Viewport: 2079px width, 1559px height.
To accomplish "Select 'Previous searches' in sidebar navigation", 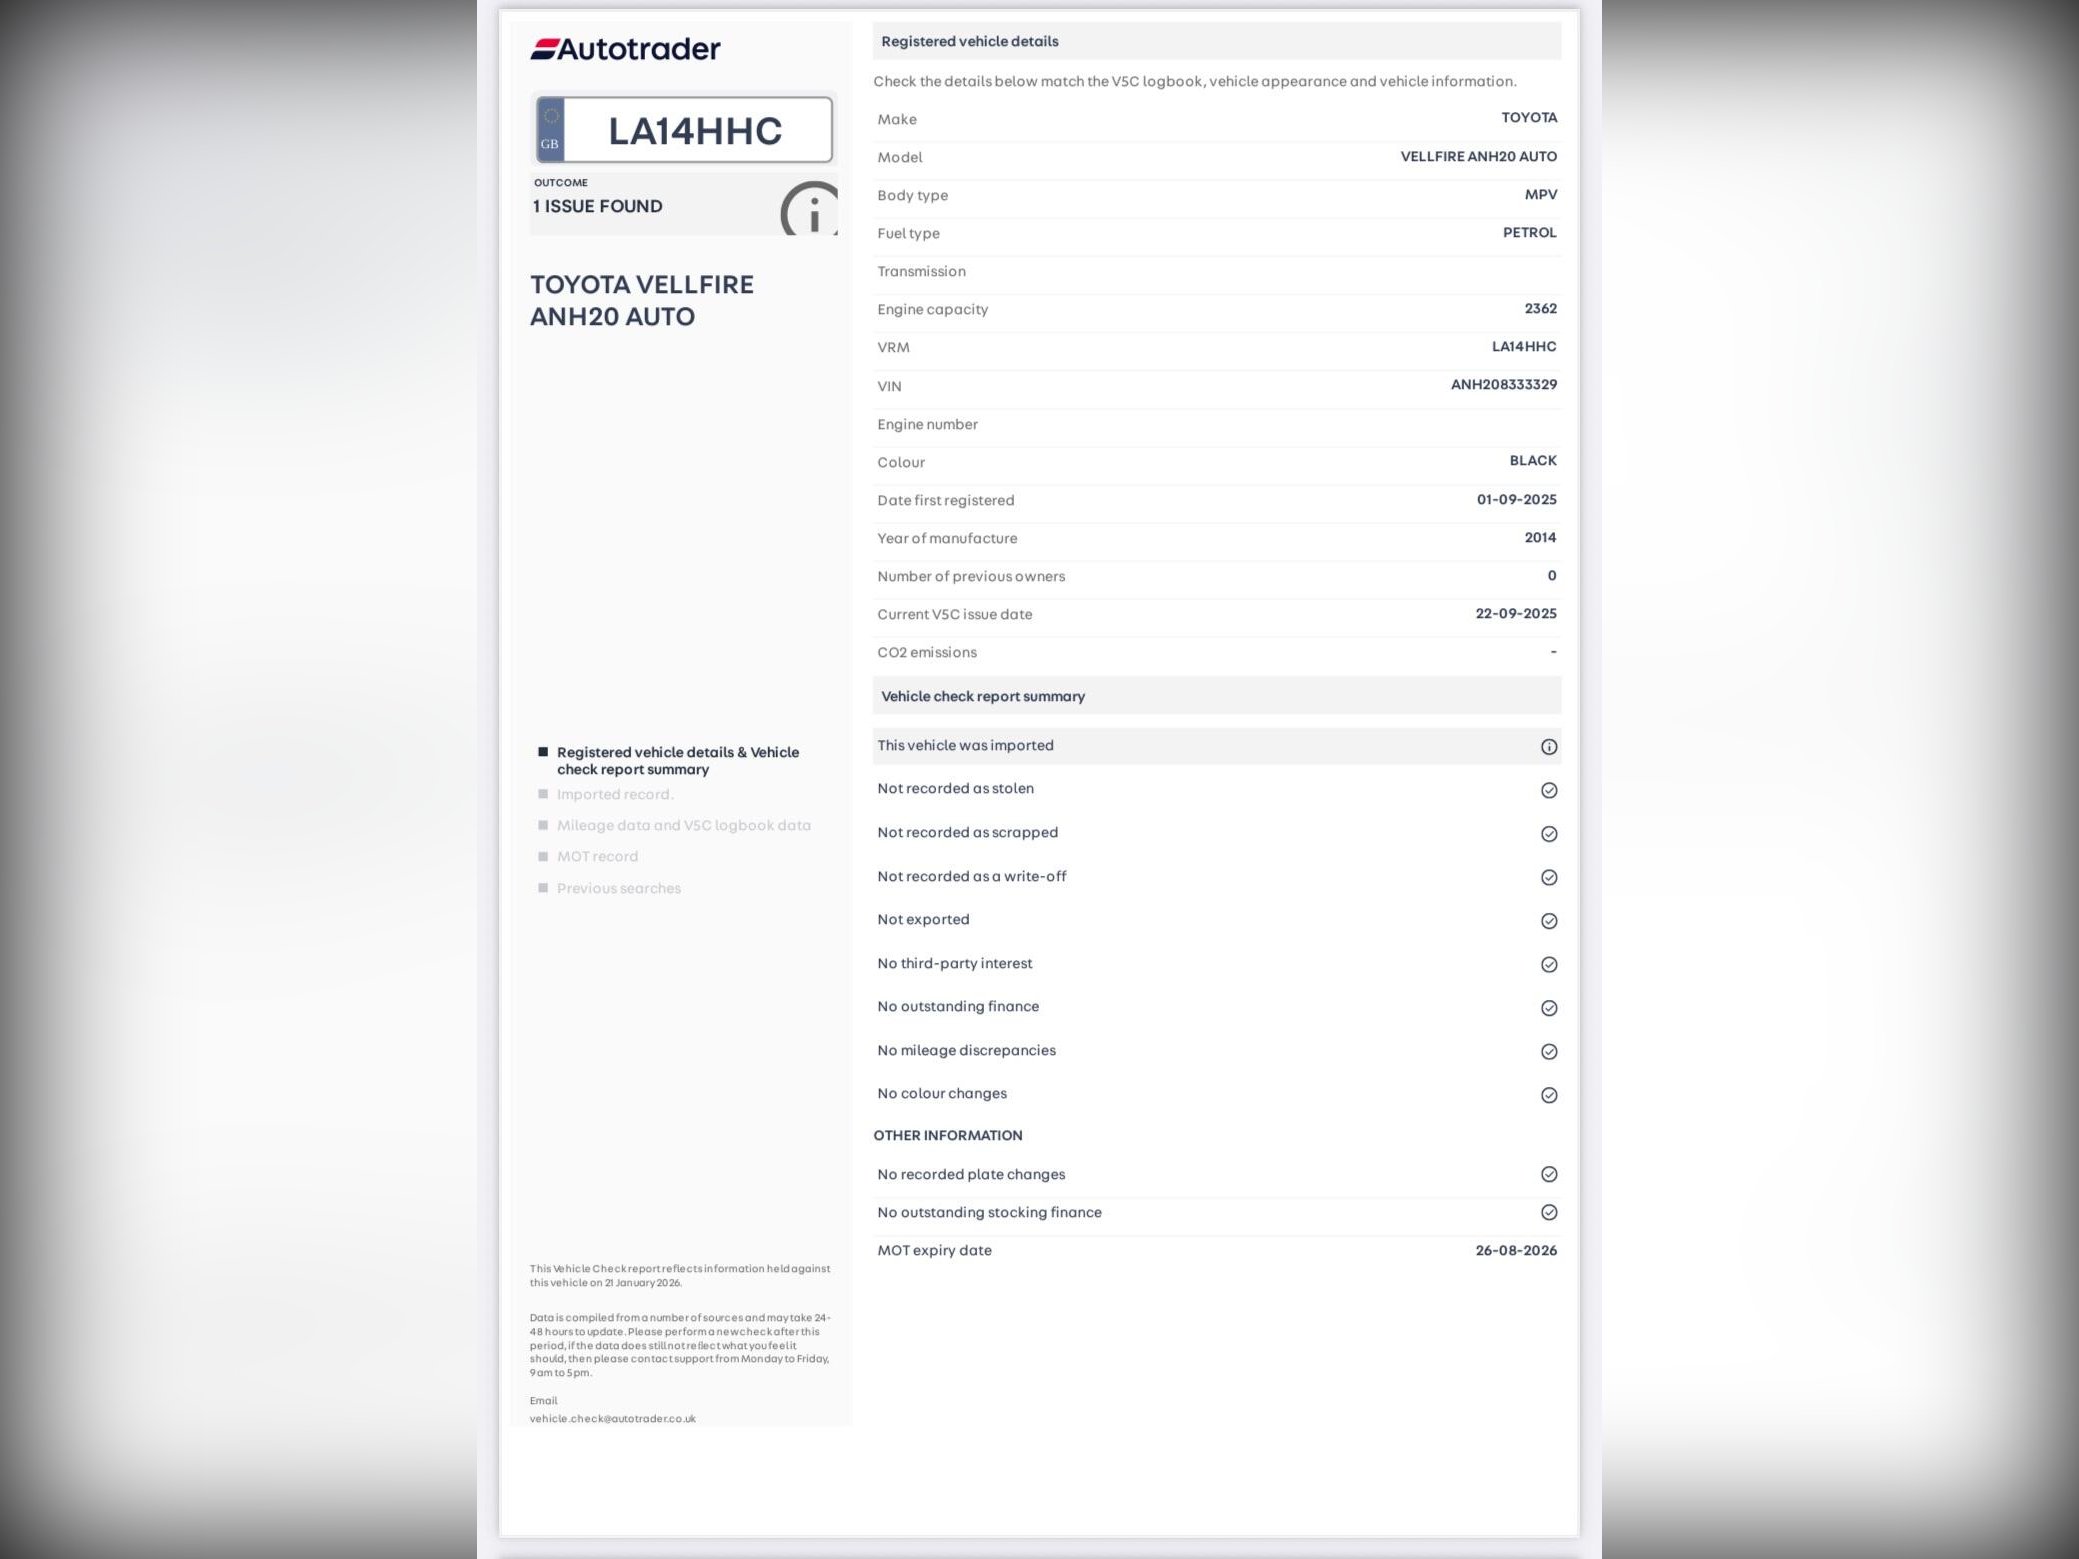I will (618, 888).
